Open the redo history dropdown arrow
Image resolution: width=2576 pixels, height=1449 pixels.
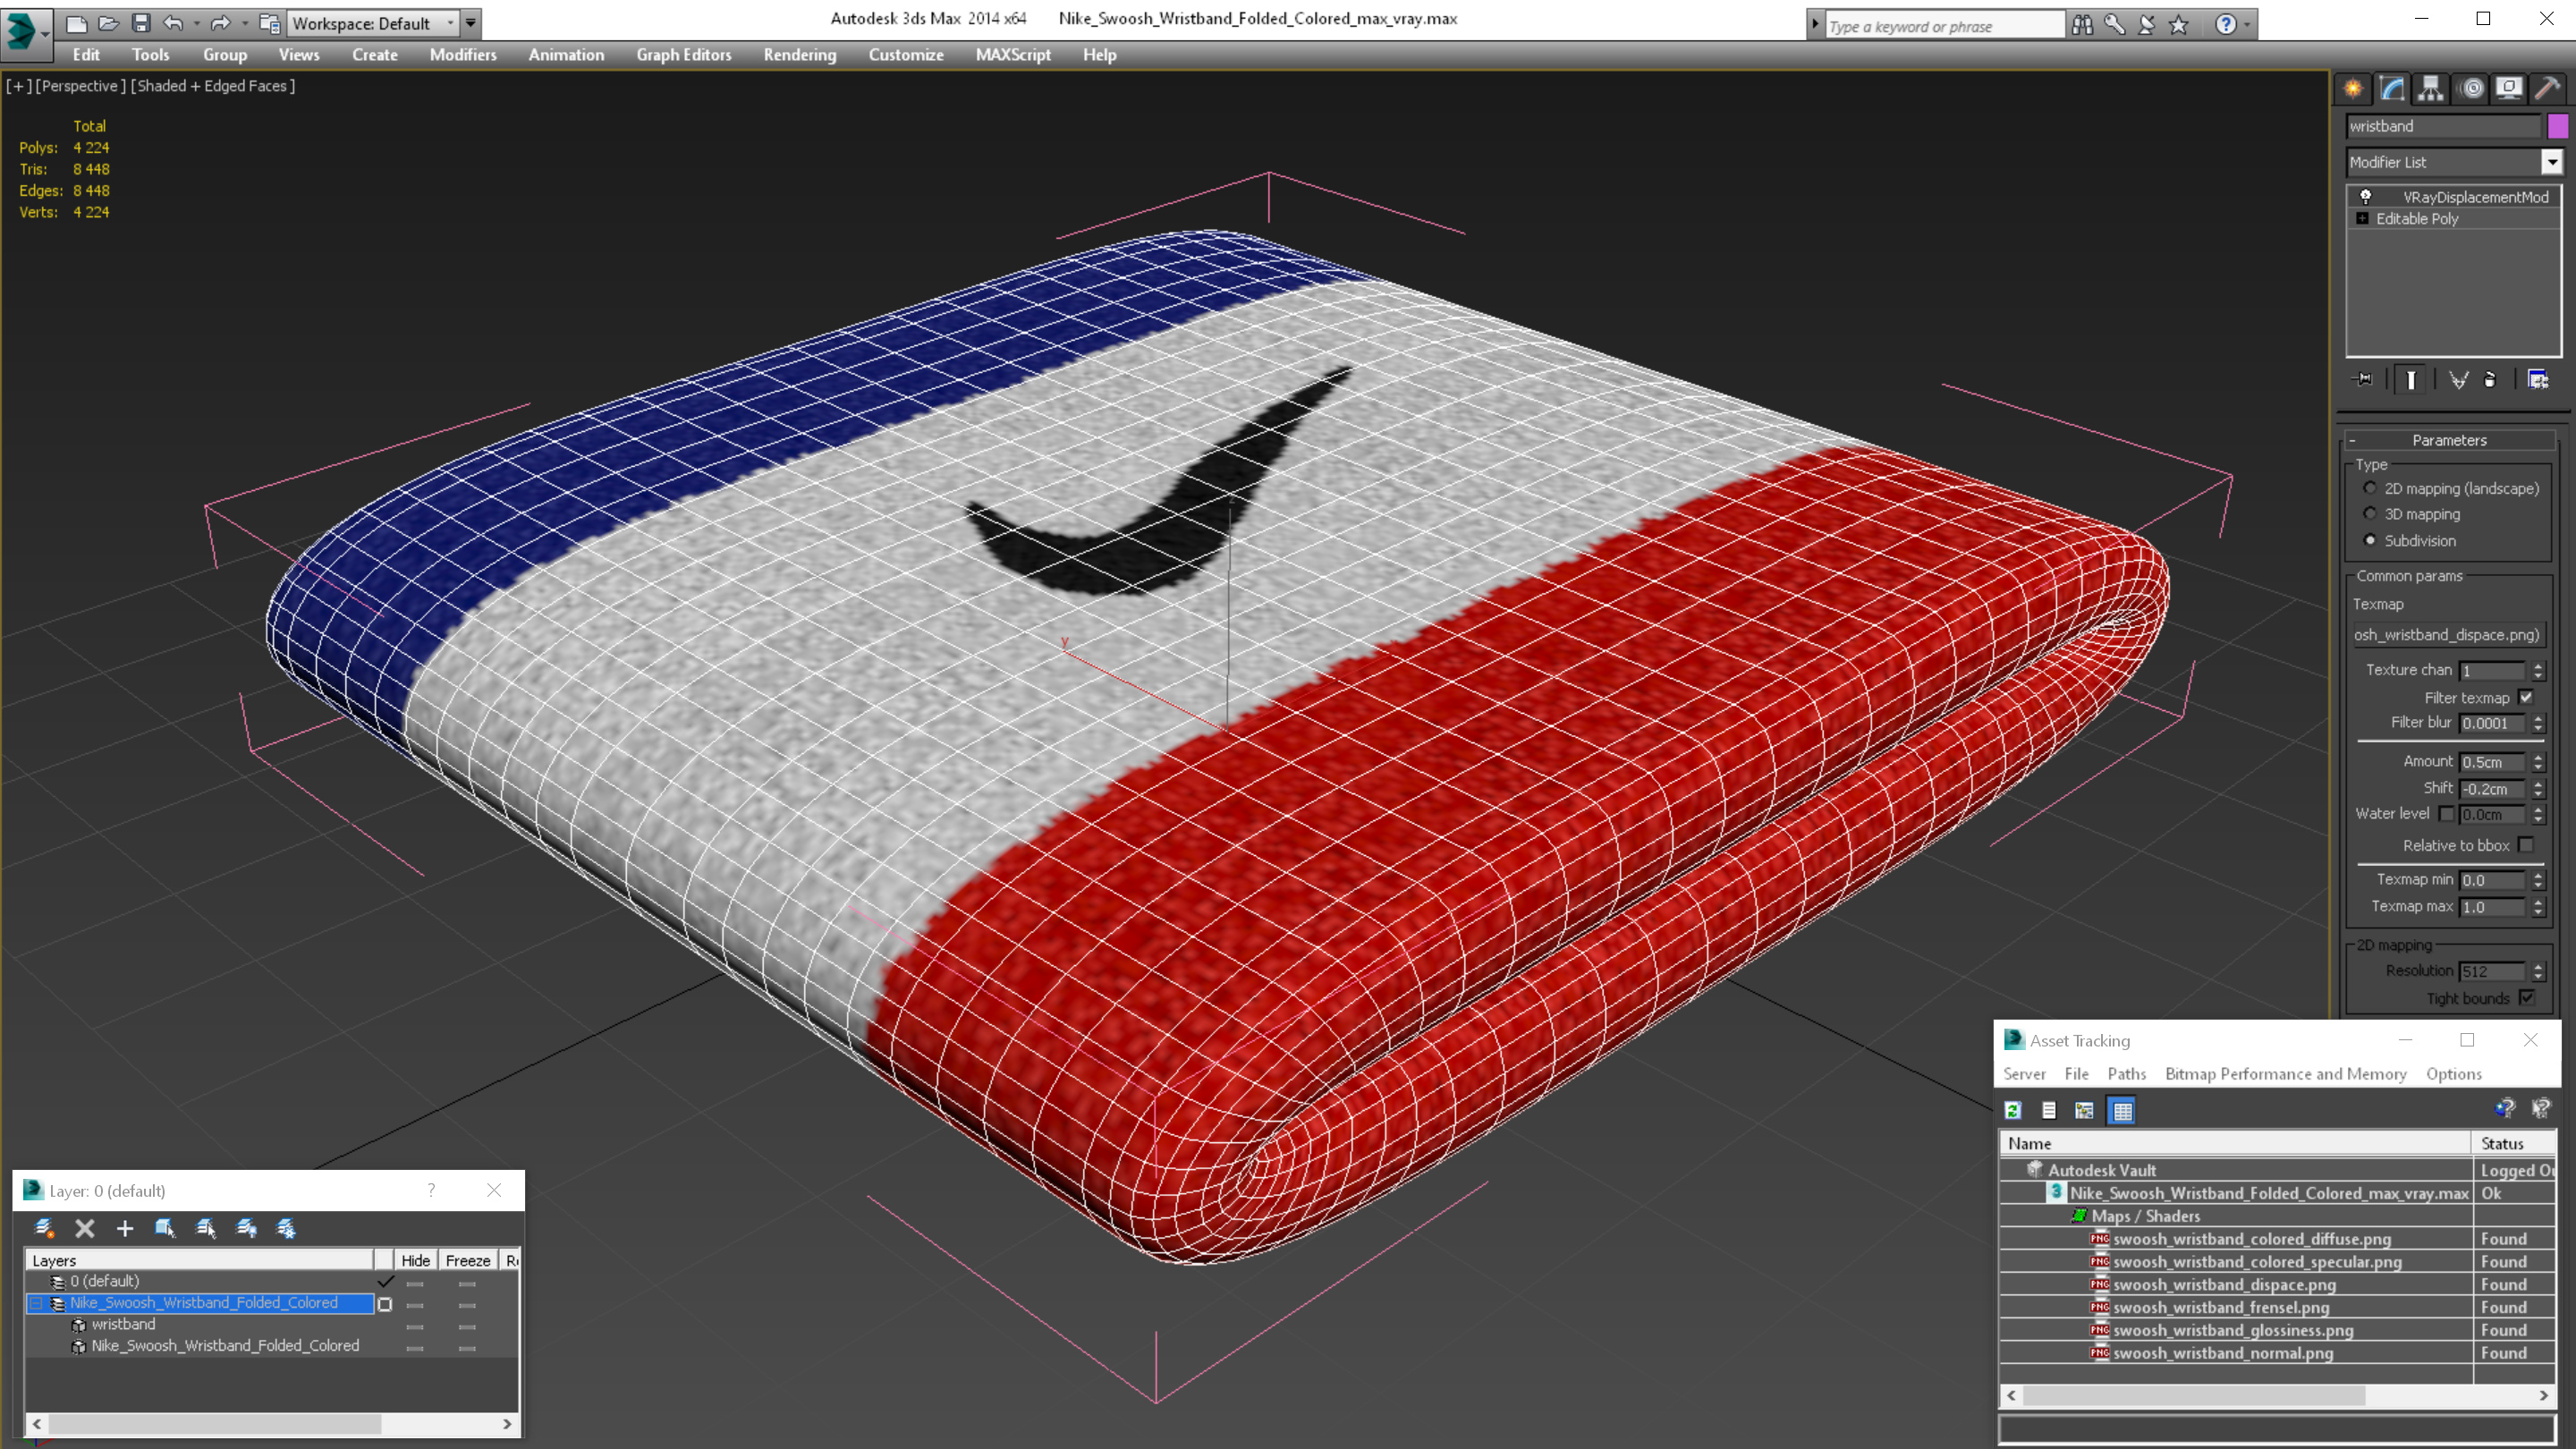tap(244, 23)
